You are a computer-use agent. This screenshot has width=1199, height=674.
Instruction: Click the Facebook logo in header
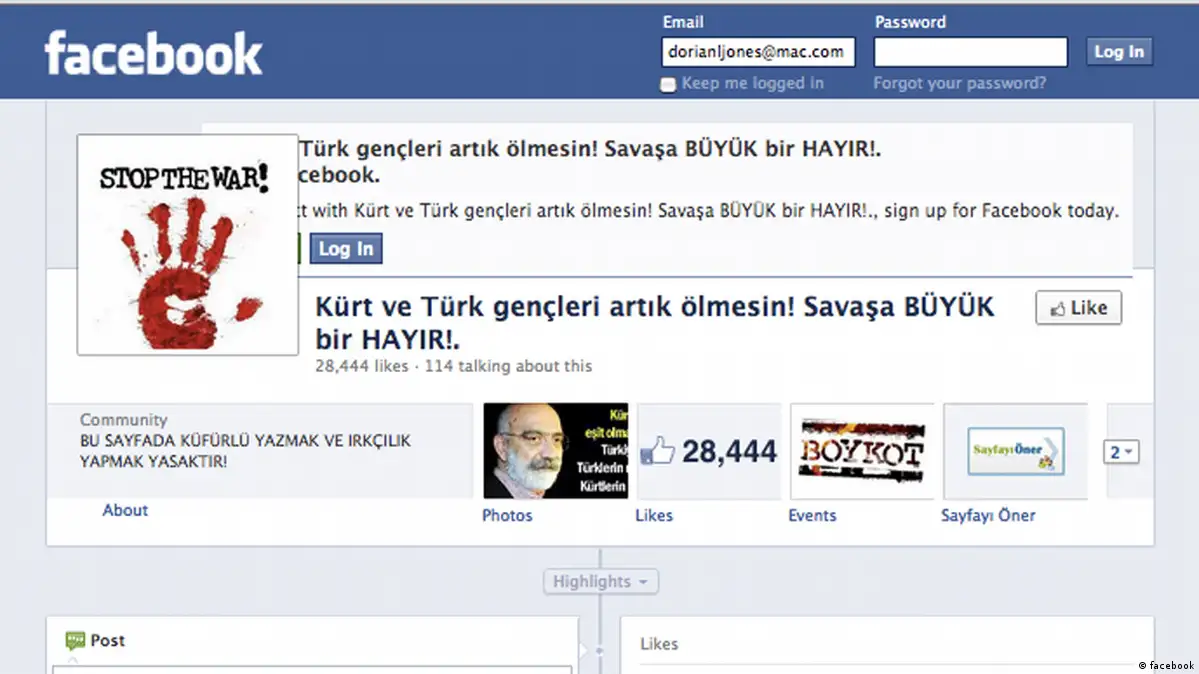(x=153, y=53)
